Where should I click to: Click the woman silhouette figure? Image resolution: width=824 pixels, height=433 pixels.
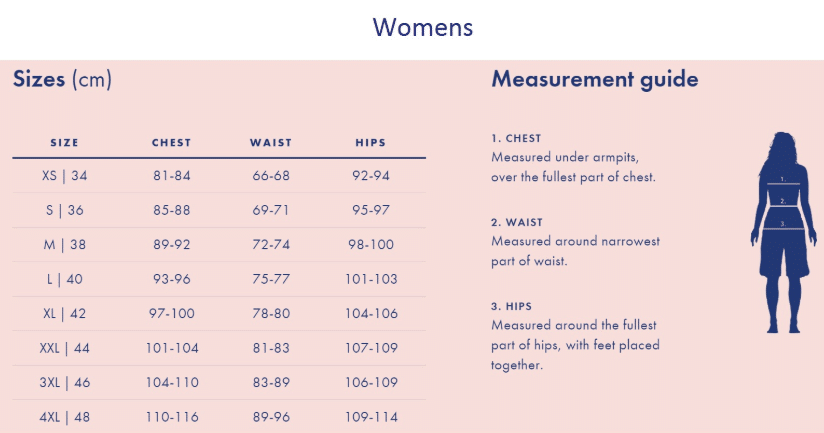783,232
